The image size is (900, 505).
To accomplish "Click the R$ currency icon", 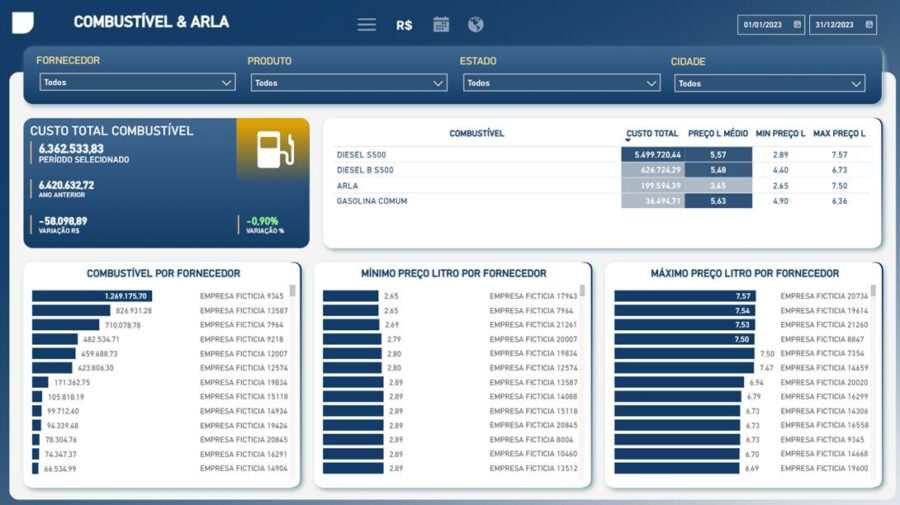I will pos(404,25).
